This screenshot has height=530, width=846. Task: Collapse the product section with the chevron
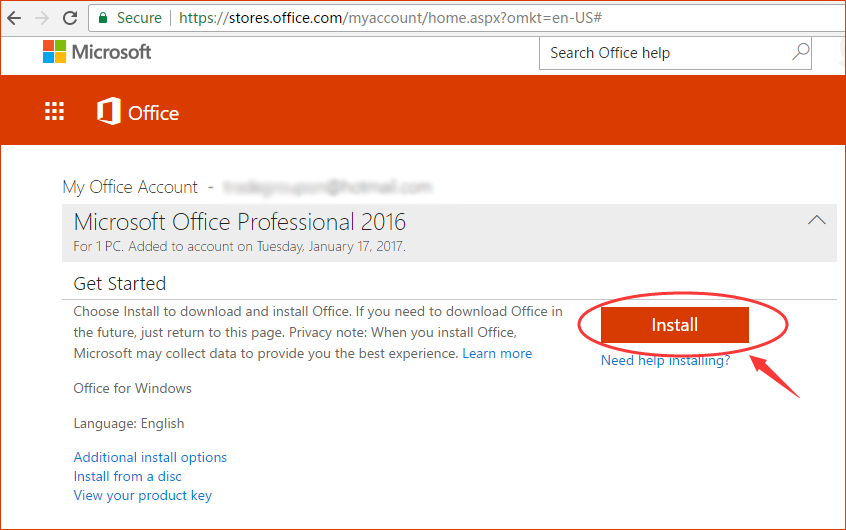click(816, 220)
